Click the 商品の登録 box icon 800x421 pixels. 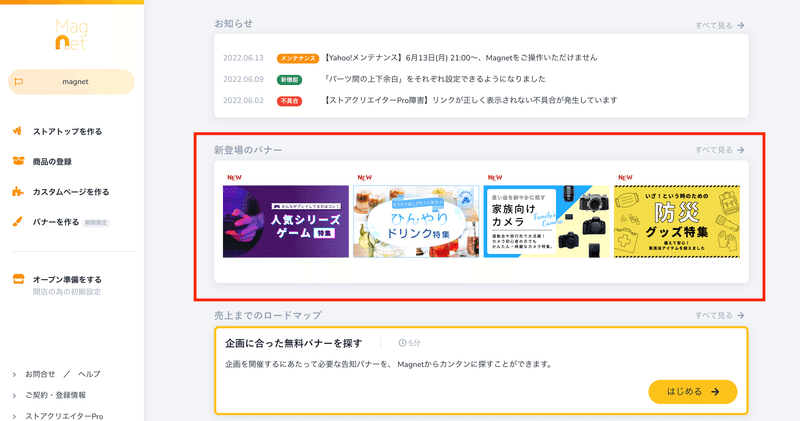pos(18,161)
